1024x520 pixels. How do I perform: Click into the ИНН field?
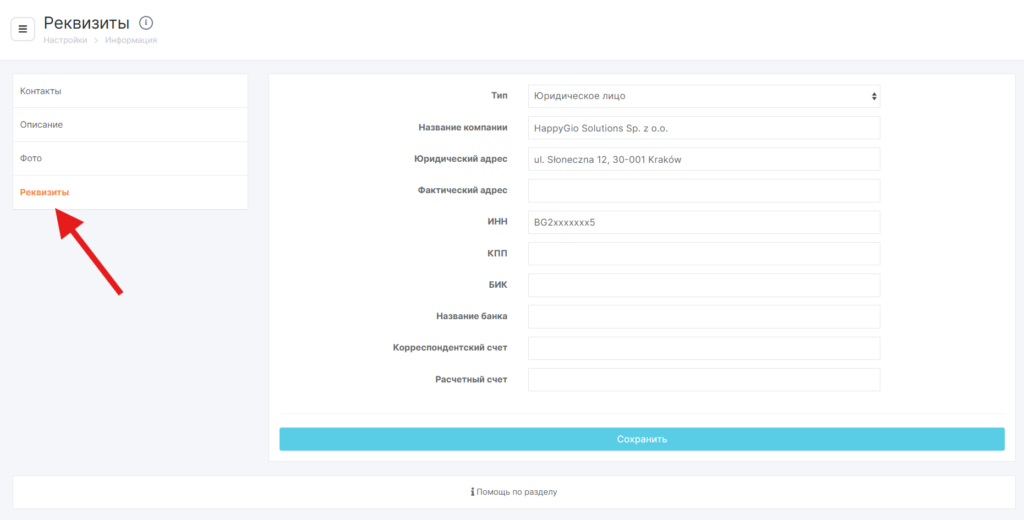(x=703, y=222)
